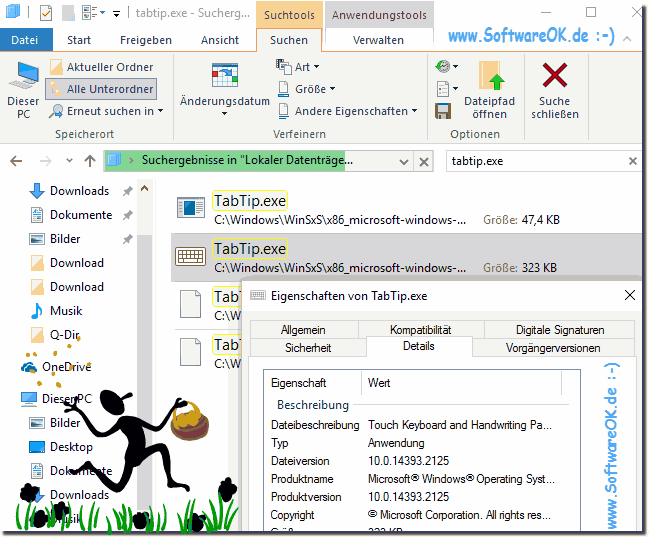
Task: Open the recent searches dropdown icon
Action: [447, 66]
